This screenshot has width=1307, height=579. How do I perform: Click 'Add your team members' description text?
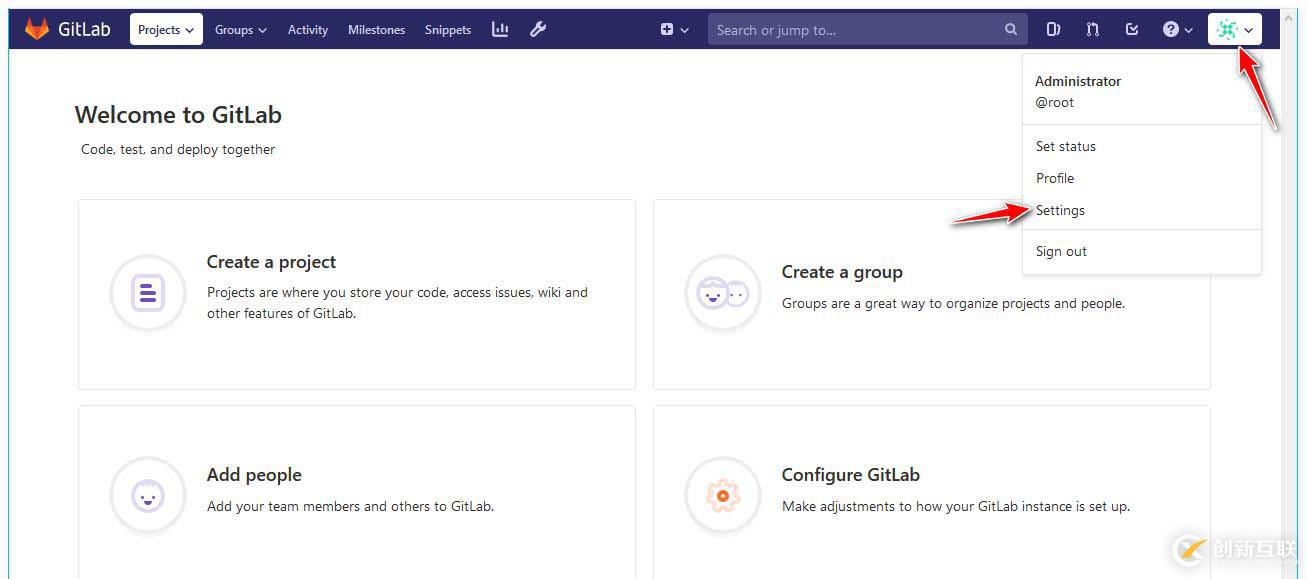point(351,506)
